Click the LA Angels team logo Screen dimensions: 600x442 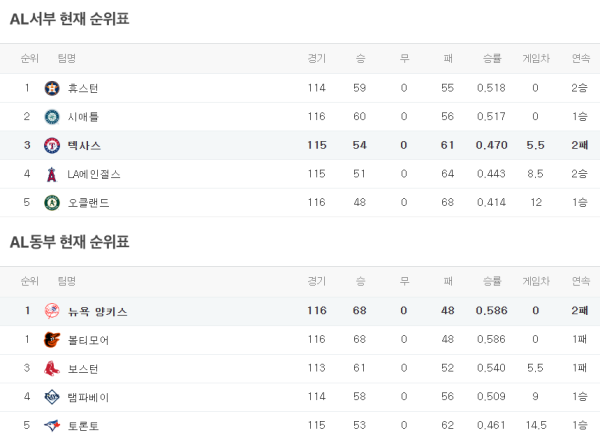52,174
